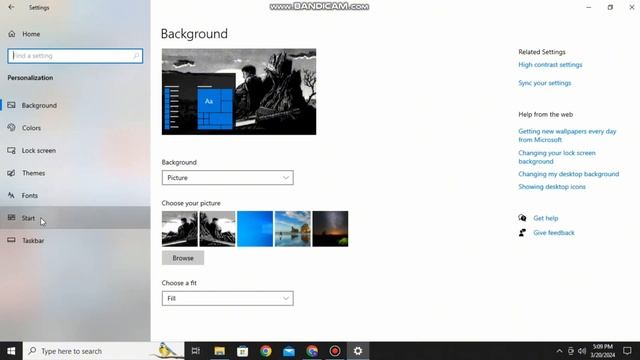The height and width of the screenshot is (360, 640).
Task: Select the Colors palette icon
Action: [11, 128]
